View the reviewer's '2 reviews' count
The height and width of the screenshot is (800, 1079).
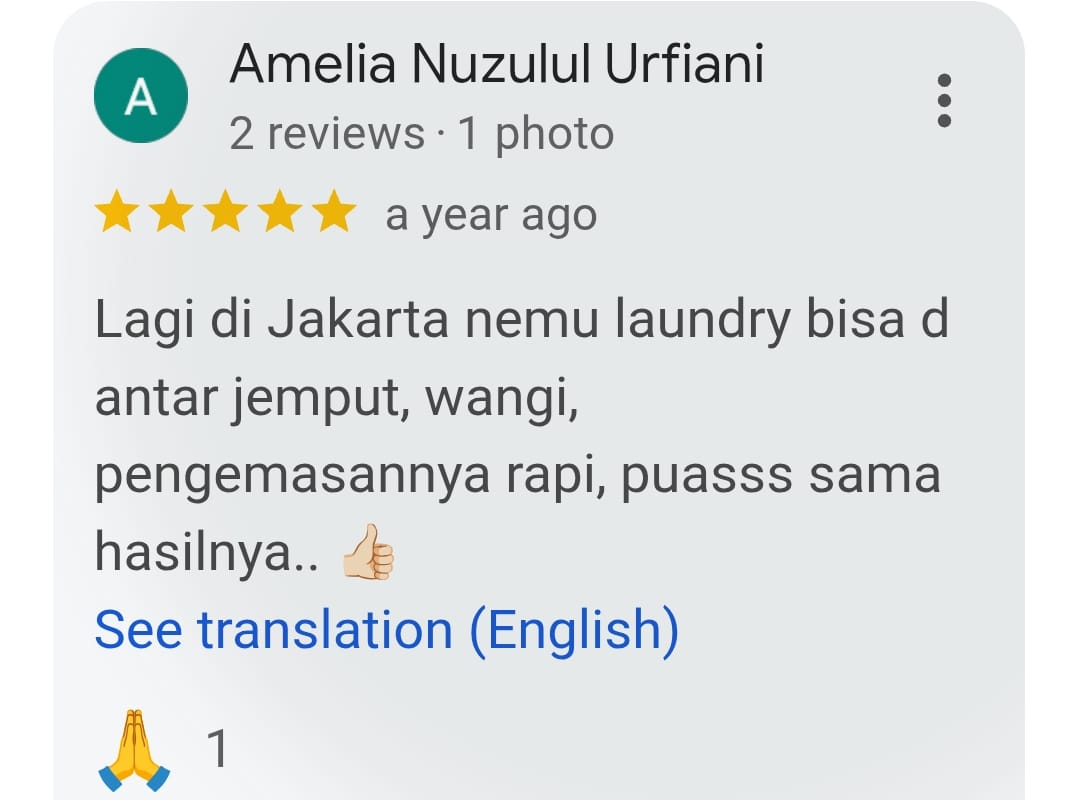point(327,133)
